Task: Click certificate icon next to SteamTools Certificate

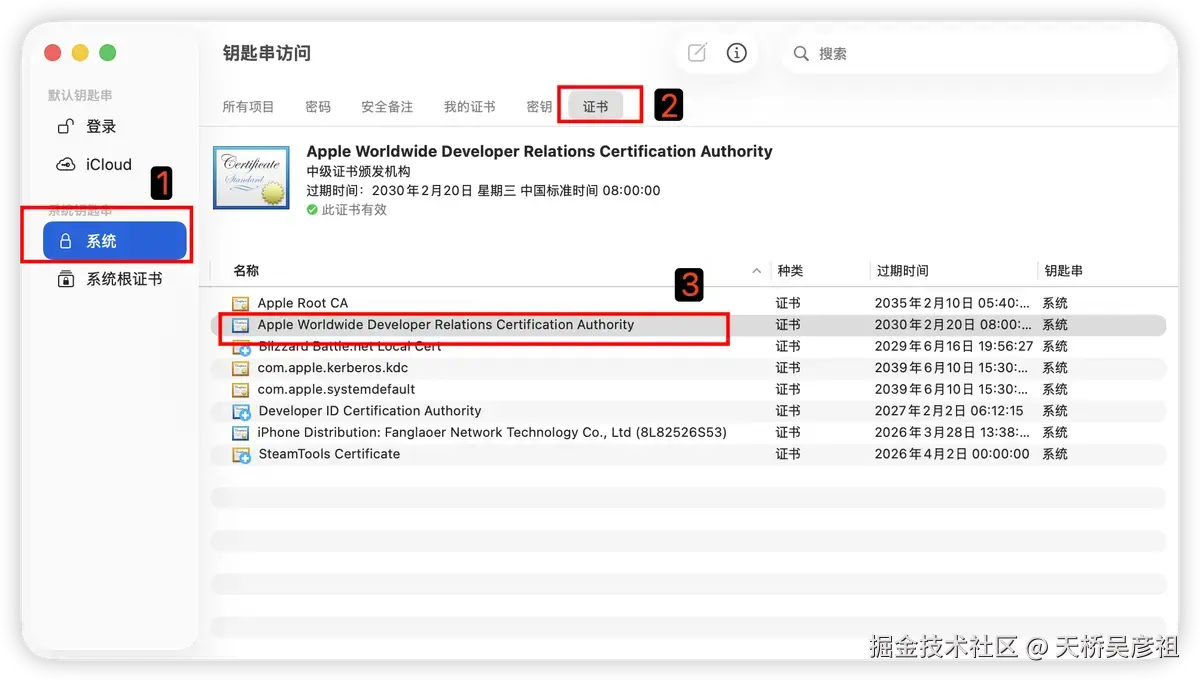Action: pos(240,455)
